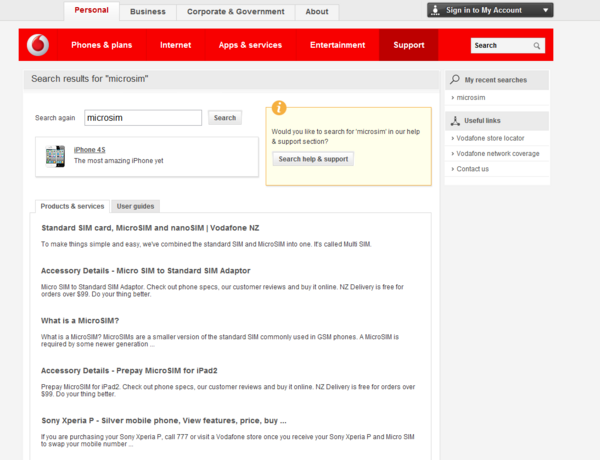Open the Contact us link

(473, 169)
